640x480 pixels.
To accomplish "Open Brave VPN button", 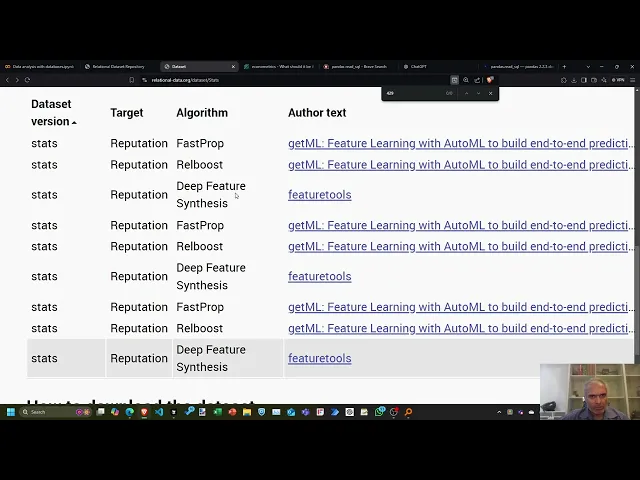I will [618, 80].
